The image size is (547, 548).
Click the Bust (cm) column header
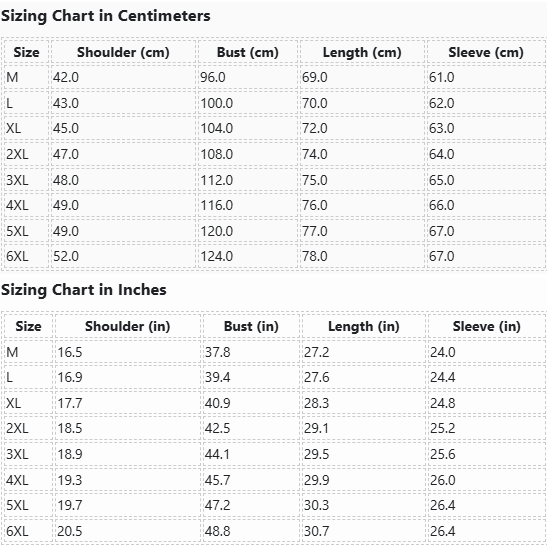click(x=248, y=52)
